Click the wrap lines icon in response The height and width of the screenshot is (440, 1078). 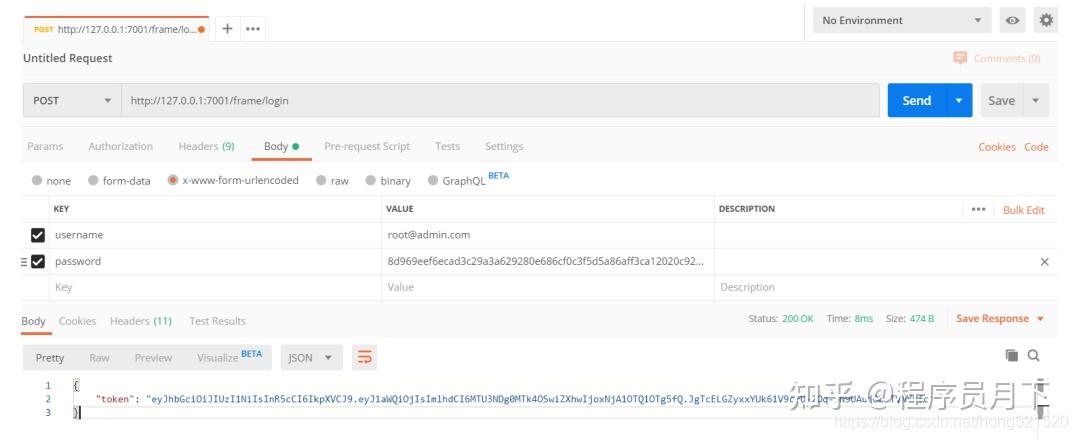[365, 357]
